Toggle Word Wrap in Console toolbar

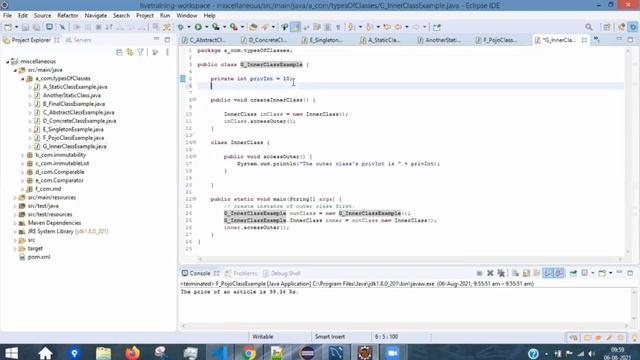click(x=536, y=273)
